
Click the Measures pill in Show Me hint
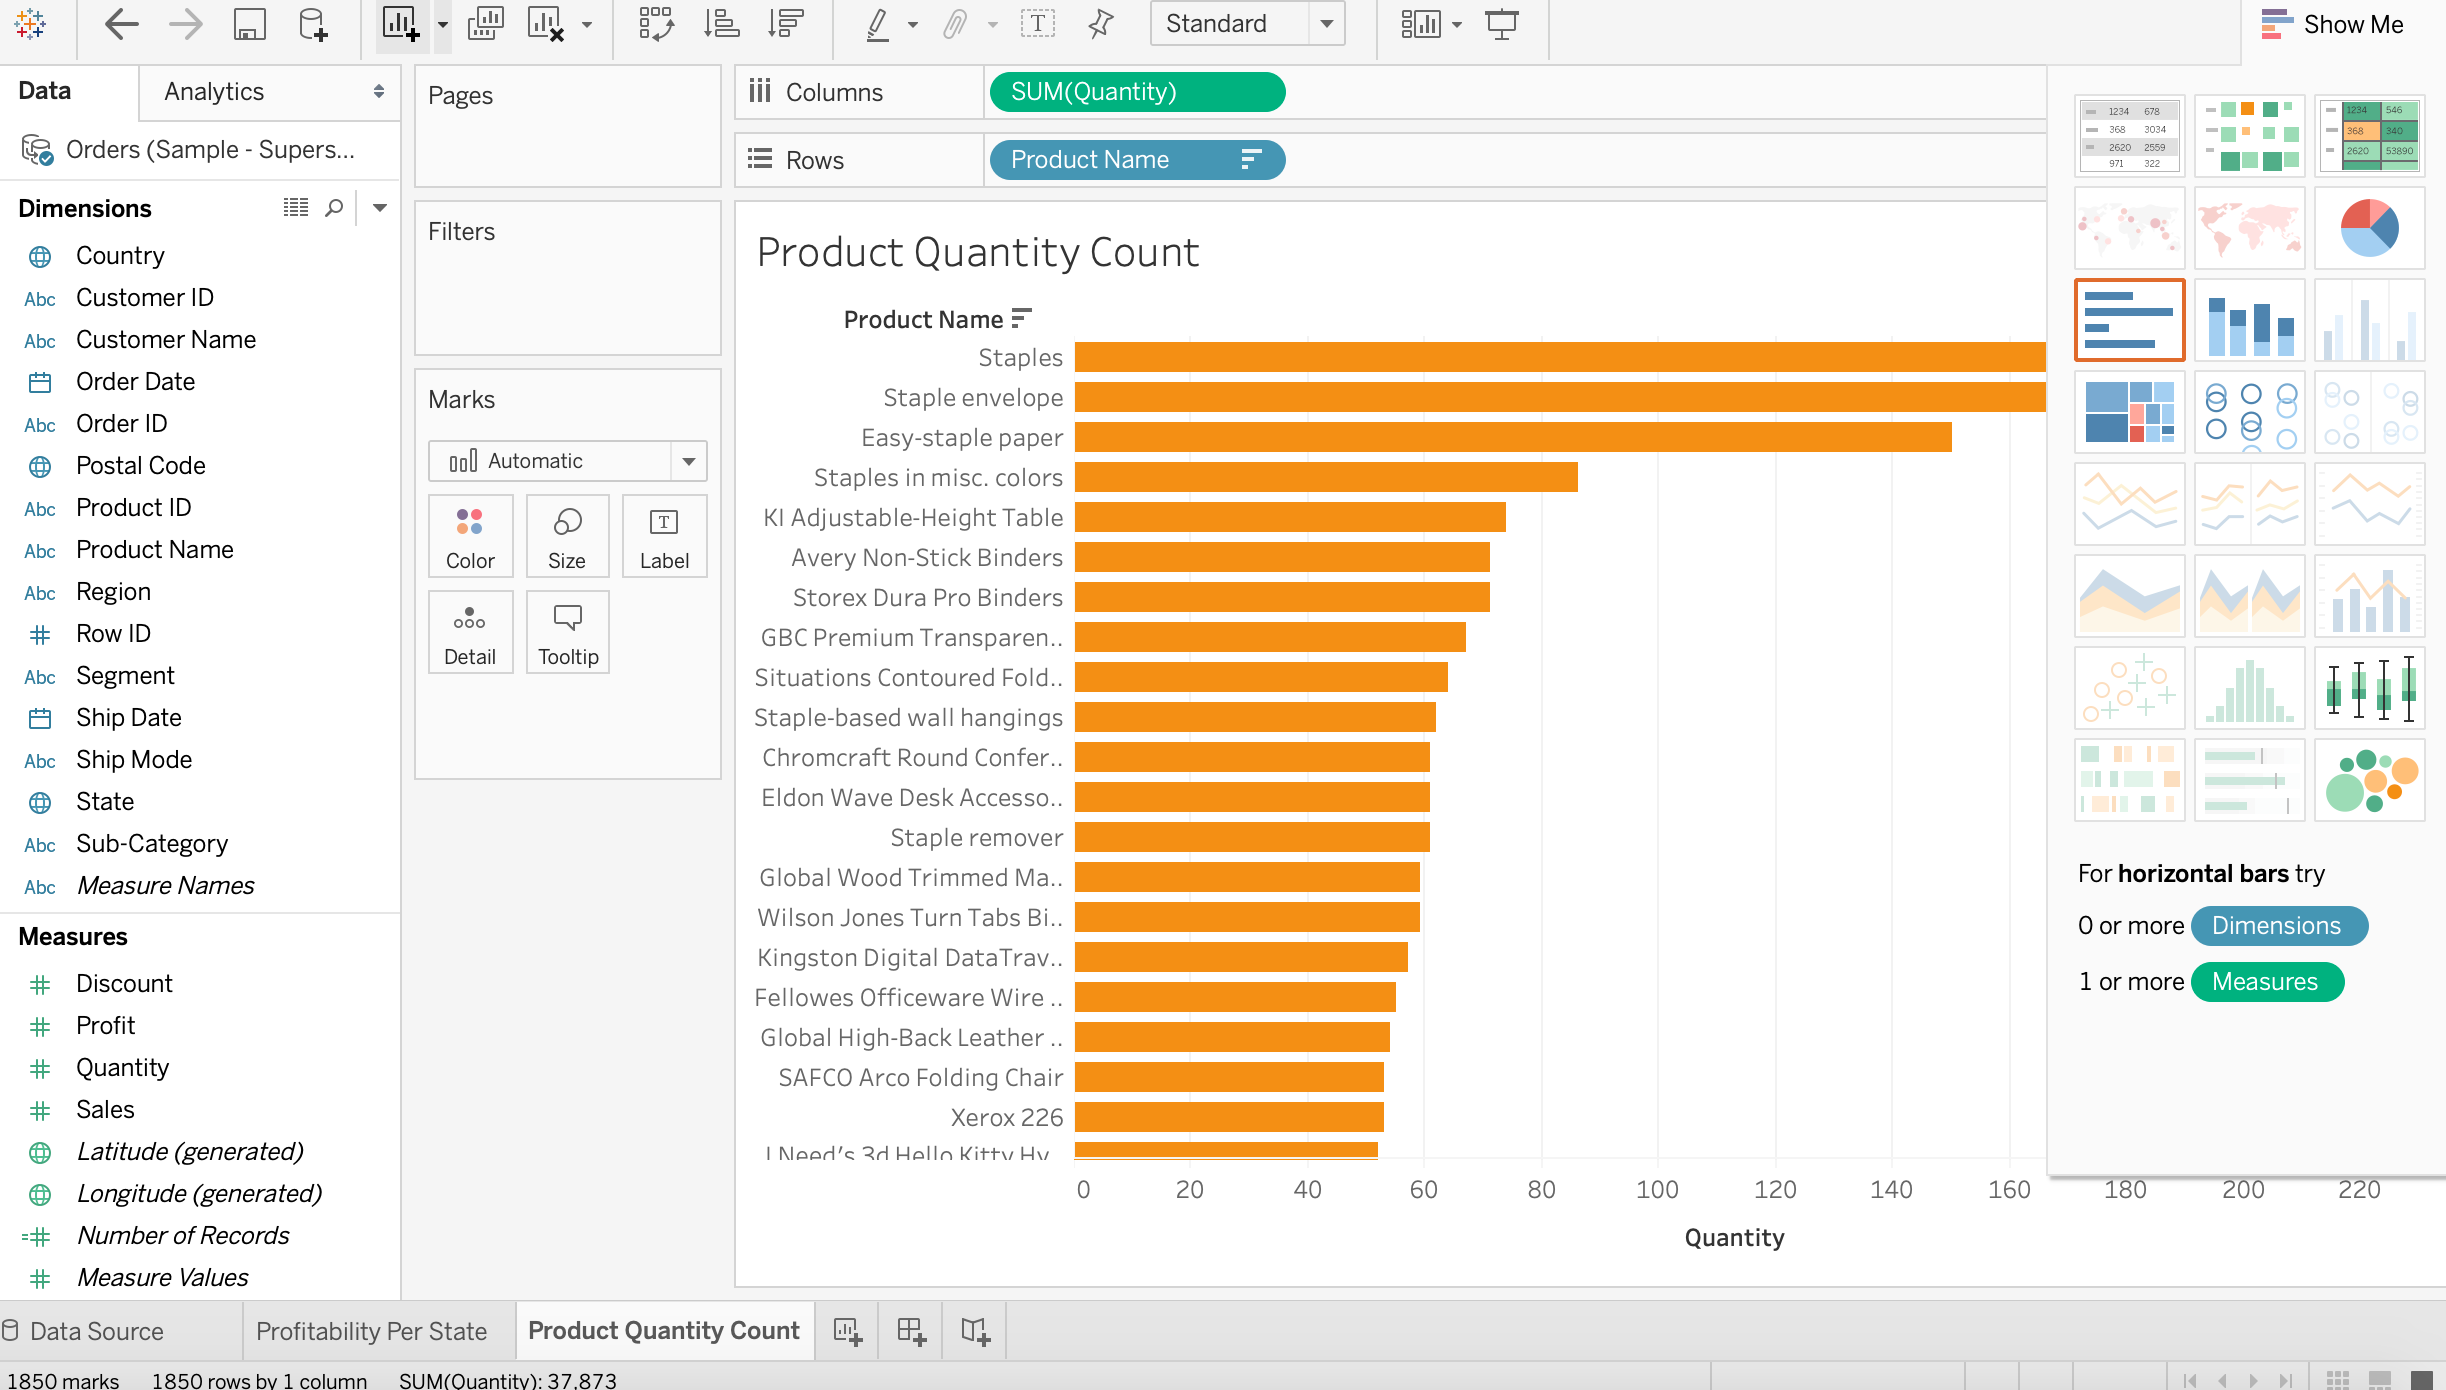pos(2266,981)
